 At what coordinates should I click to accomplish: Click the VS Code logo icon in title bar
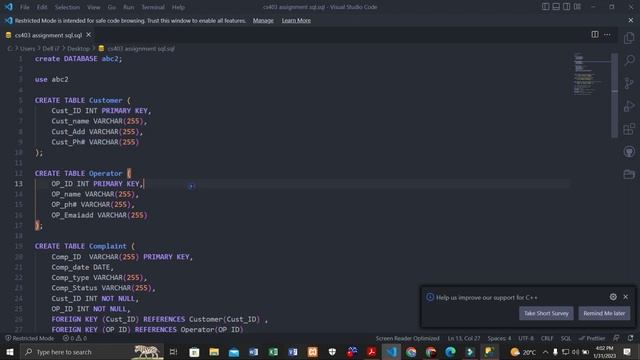click(x=9, y=7)
